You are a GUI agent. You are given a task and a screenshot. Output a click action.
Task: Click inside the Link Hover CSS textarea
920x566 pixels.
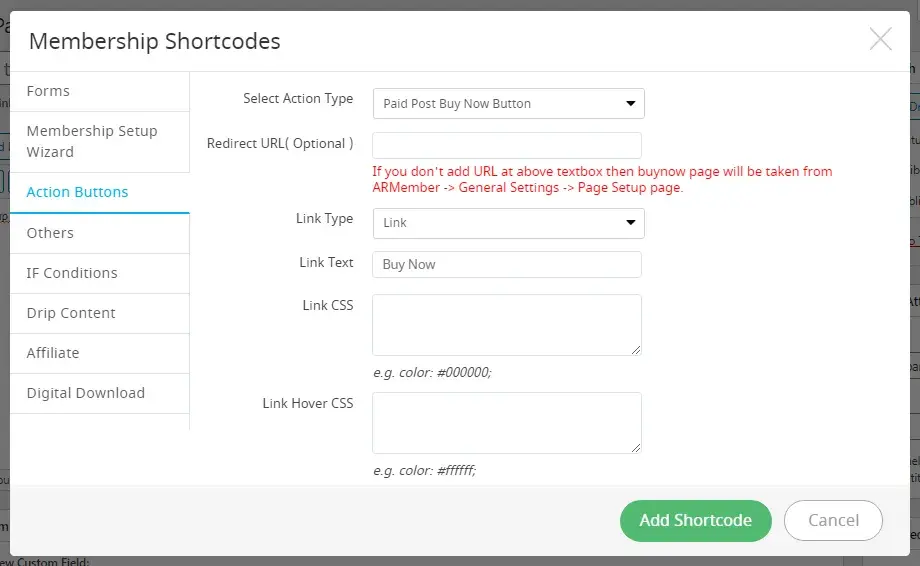tap(507, 422)
